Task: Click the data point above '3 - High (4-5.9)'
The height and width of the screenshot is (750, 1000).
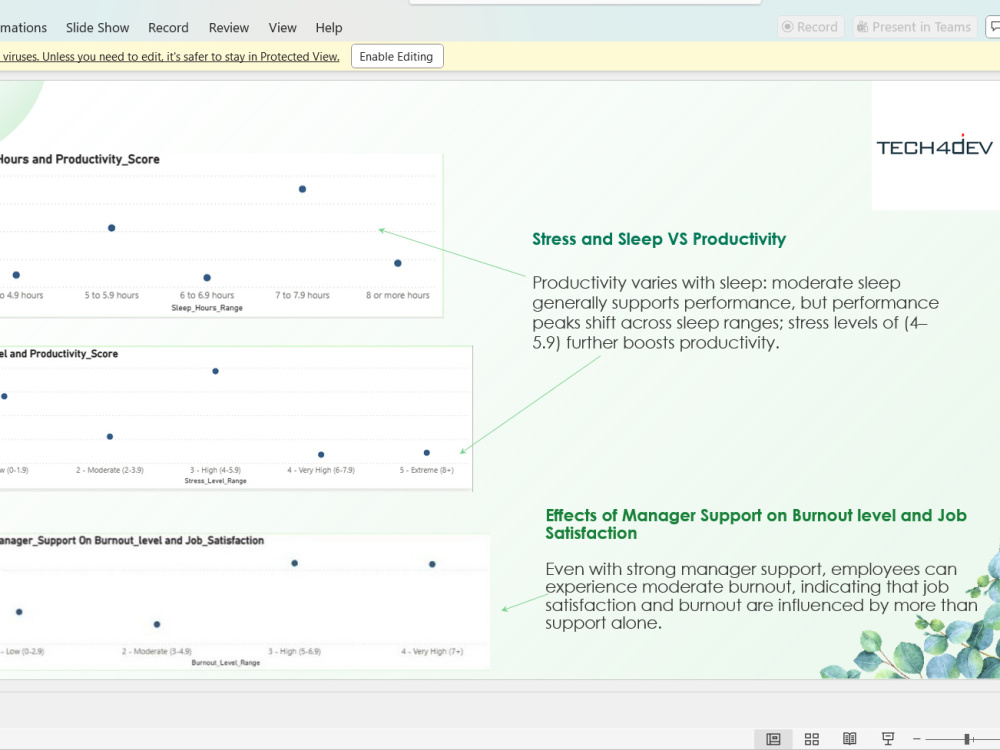Action: (x=216, y=371)
